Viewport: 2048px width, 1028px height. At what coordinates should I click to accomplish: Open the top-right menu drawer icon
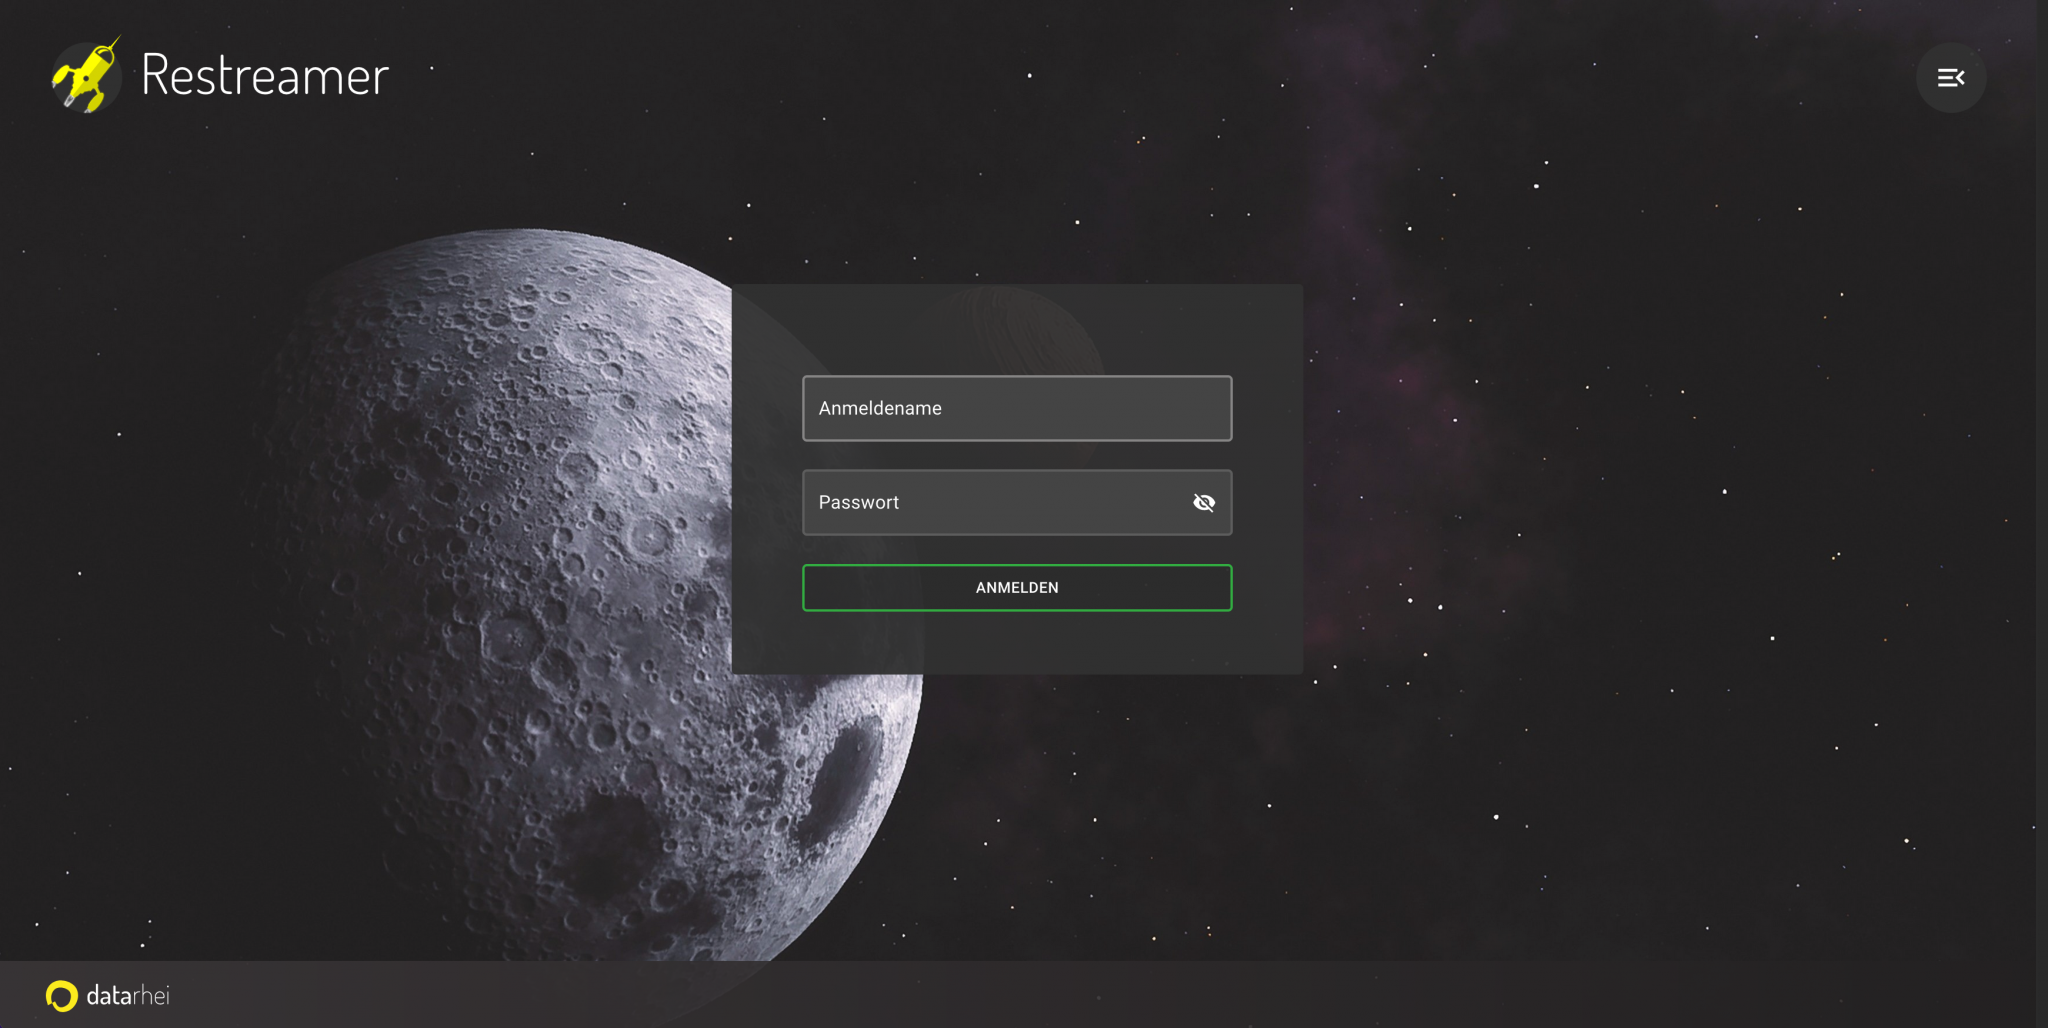pyautogui.click(x=1950, y=78)
